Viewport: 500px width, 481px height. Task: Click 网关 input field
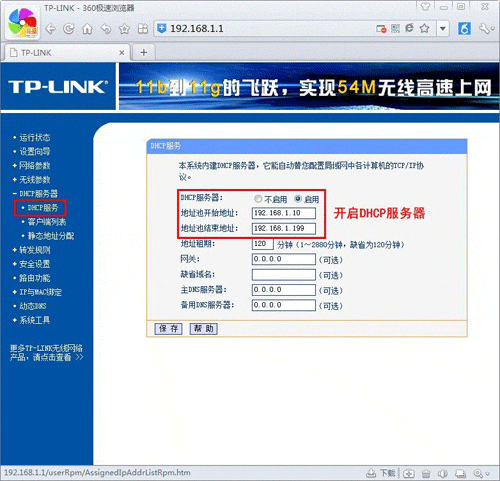tap(284, 259)
